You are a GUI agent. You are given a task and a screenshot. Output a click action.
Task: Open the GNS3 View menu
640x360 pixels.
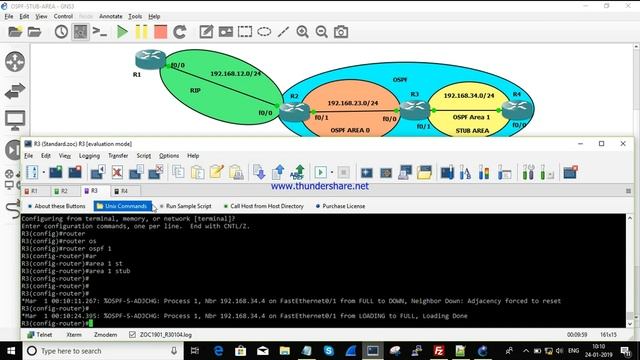pos(41,16)
